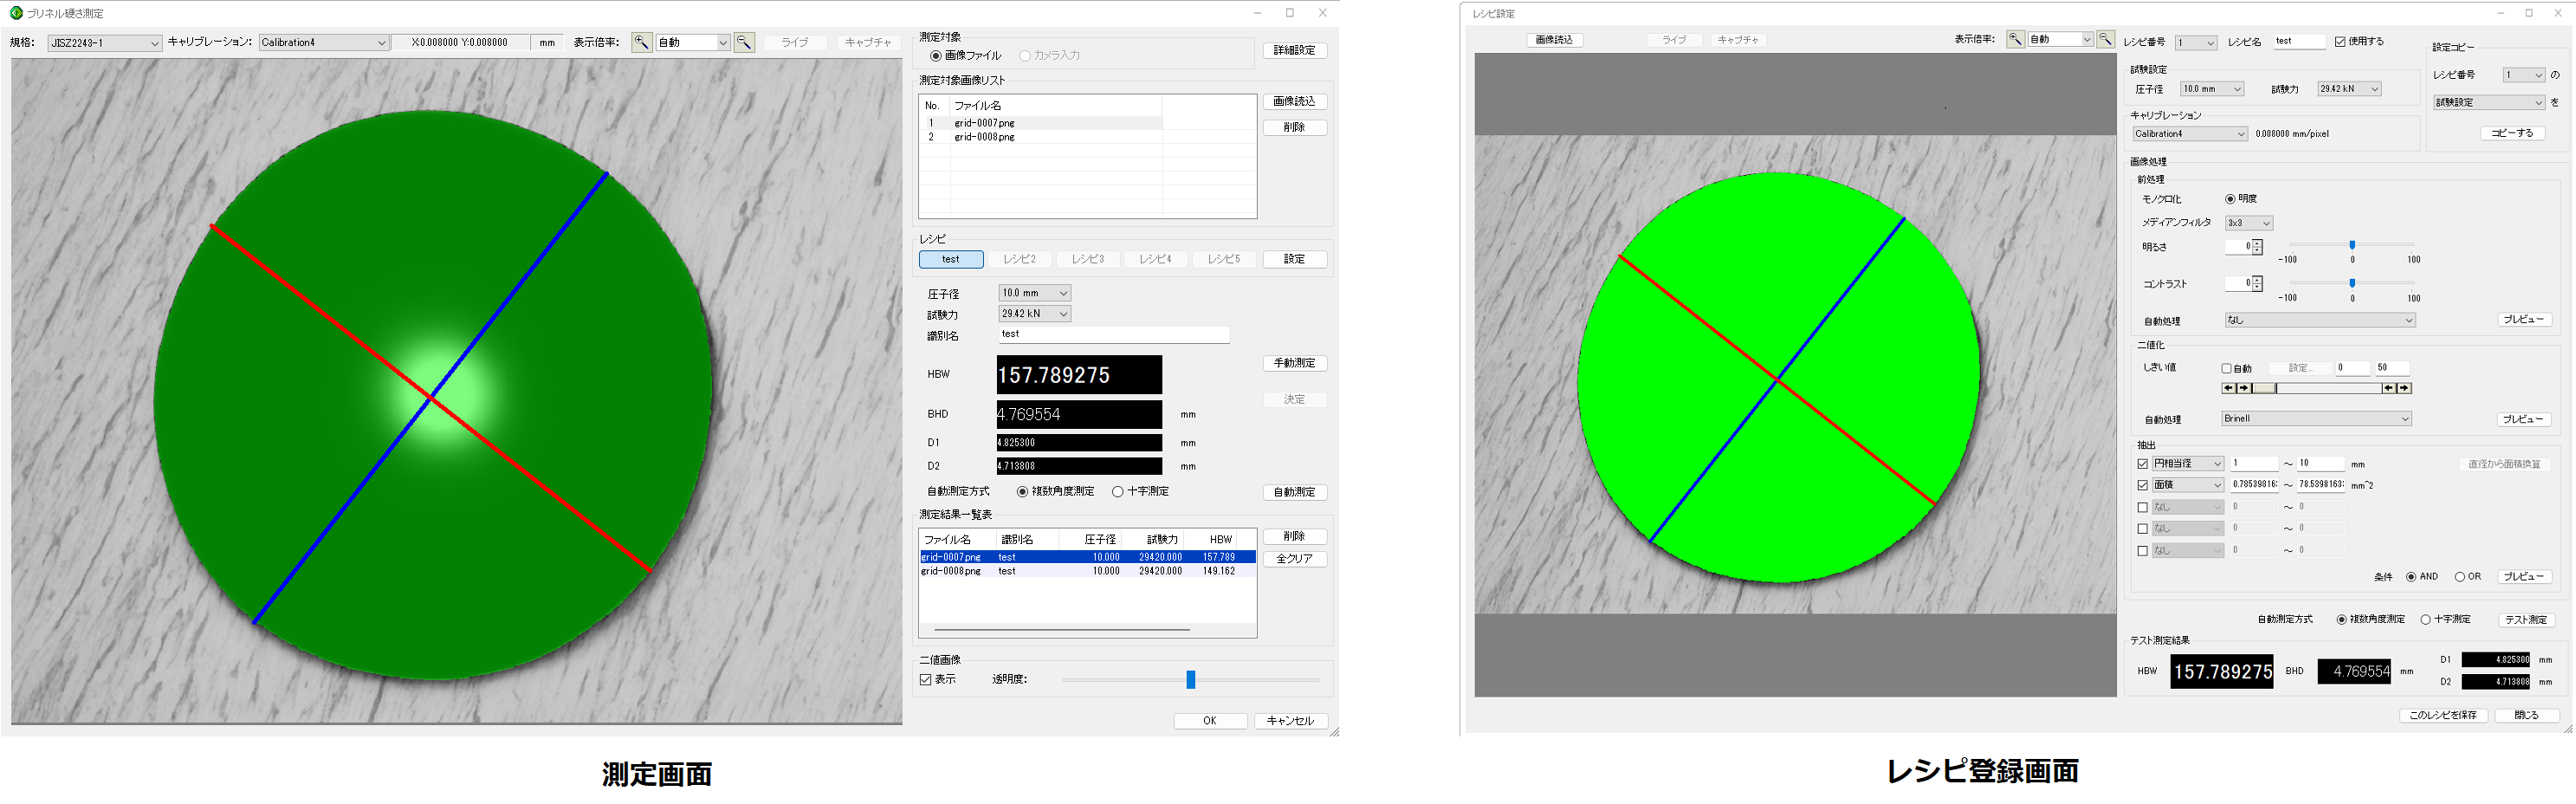Open the レシピ番号 dropdown beside レシピ名
The height and width of the screenshot is (804, 2576).
pyautogui.click(x=2196, y=42)
